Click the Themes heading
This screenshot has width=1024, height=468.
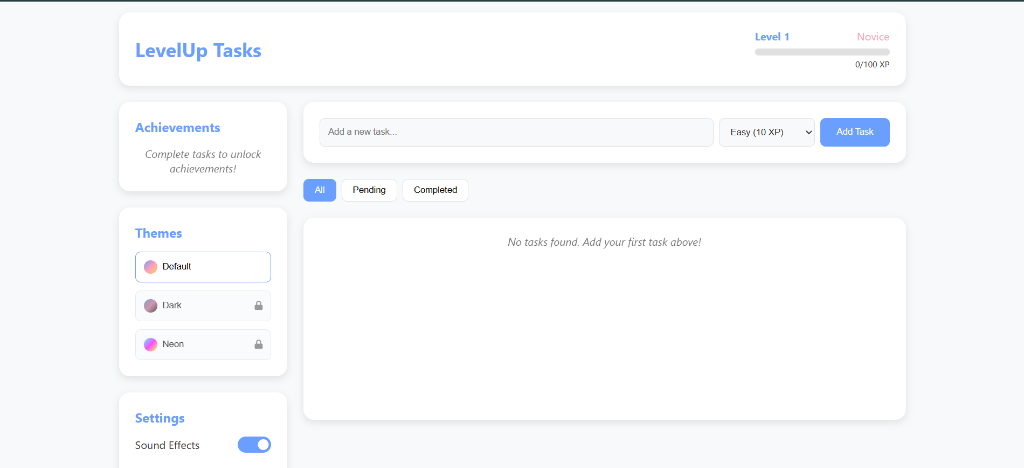[x=159, y=233]
